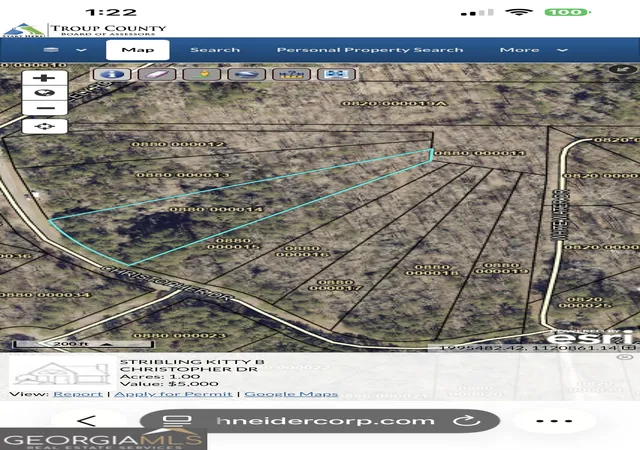Screen dimensions: 640x450
Task: Expand the layers dropdown chevron
Action: point(81,50)
